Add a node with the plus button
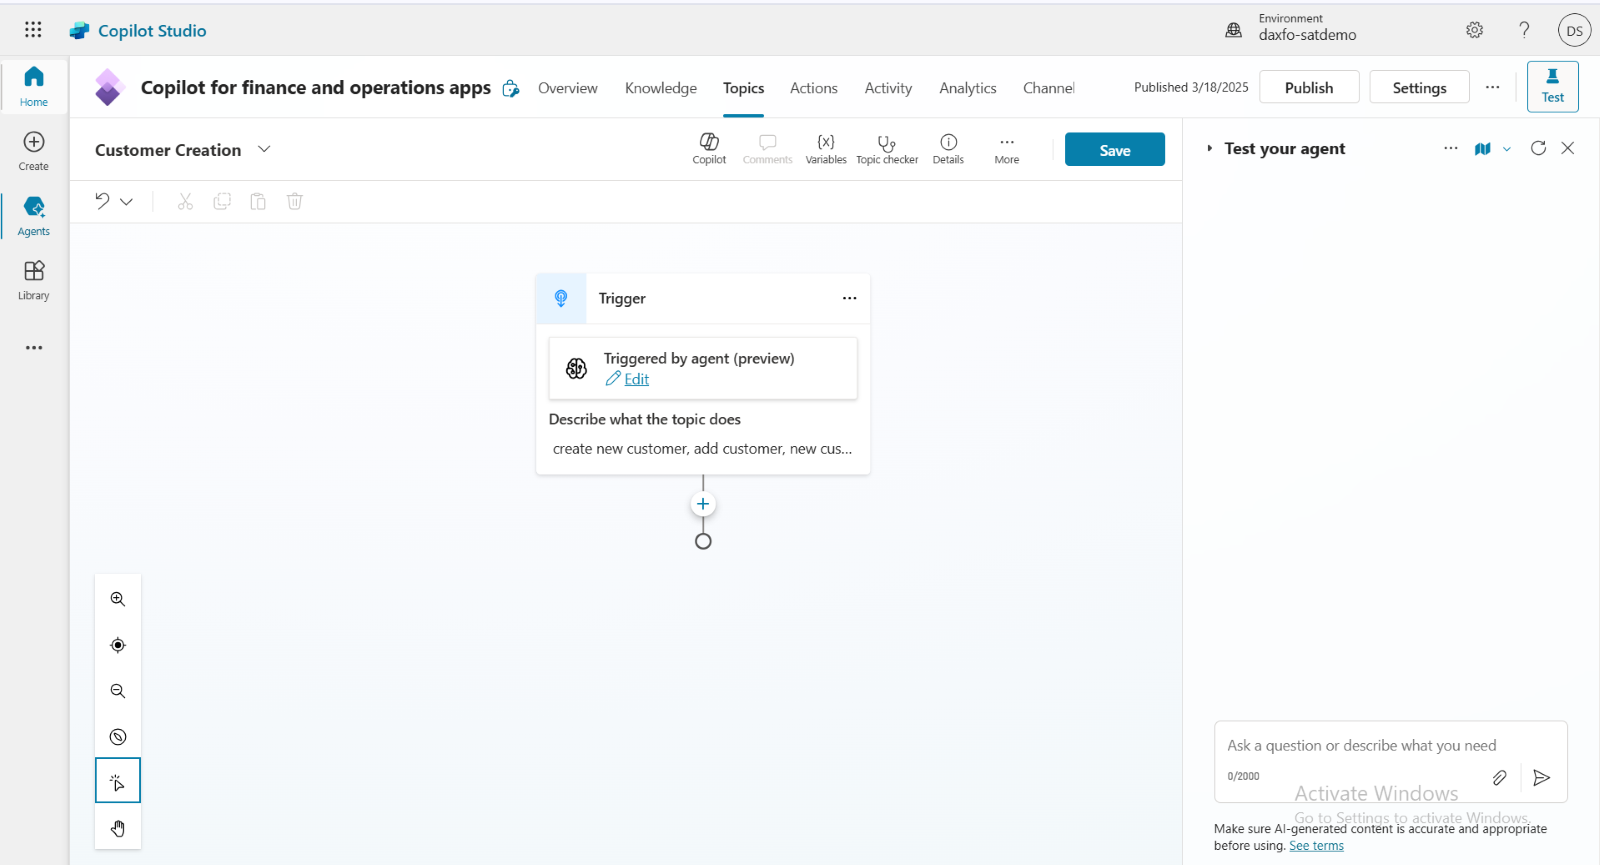This screenshot has height=865, width=1600. coord(703,504)
